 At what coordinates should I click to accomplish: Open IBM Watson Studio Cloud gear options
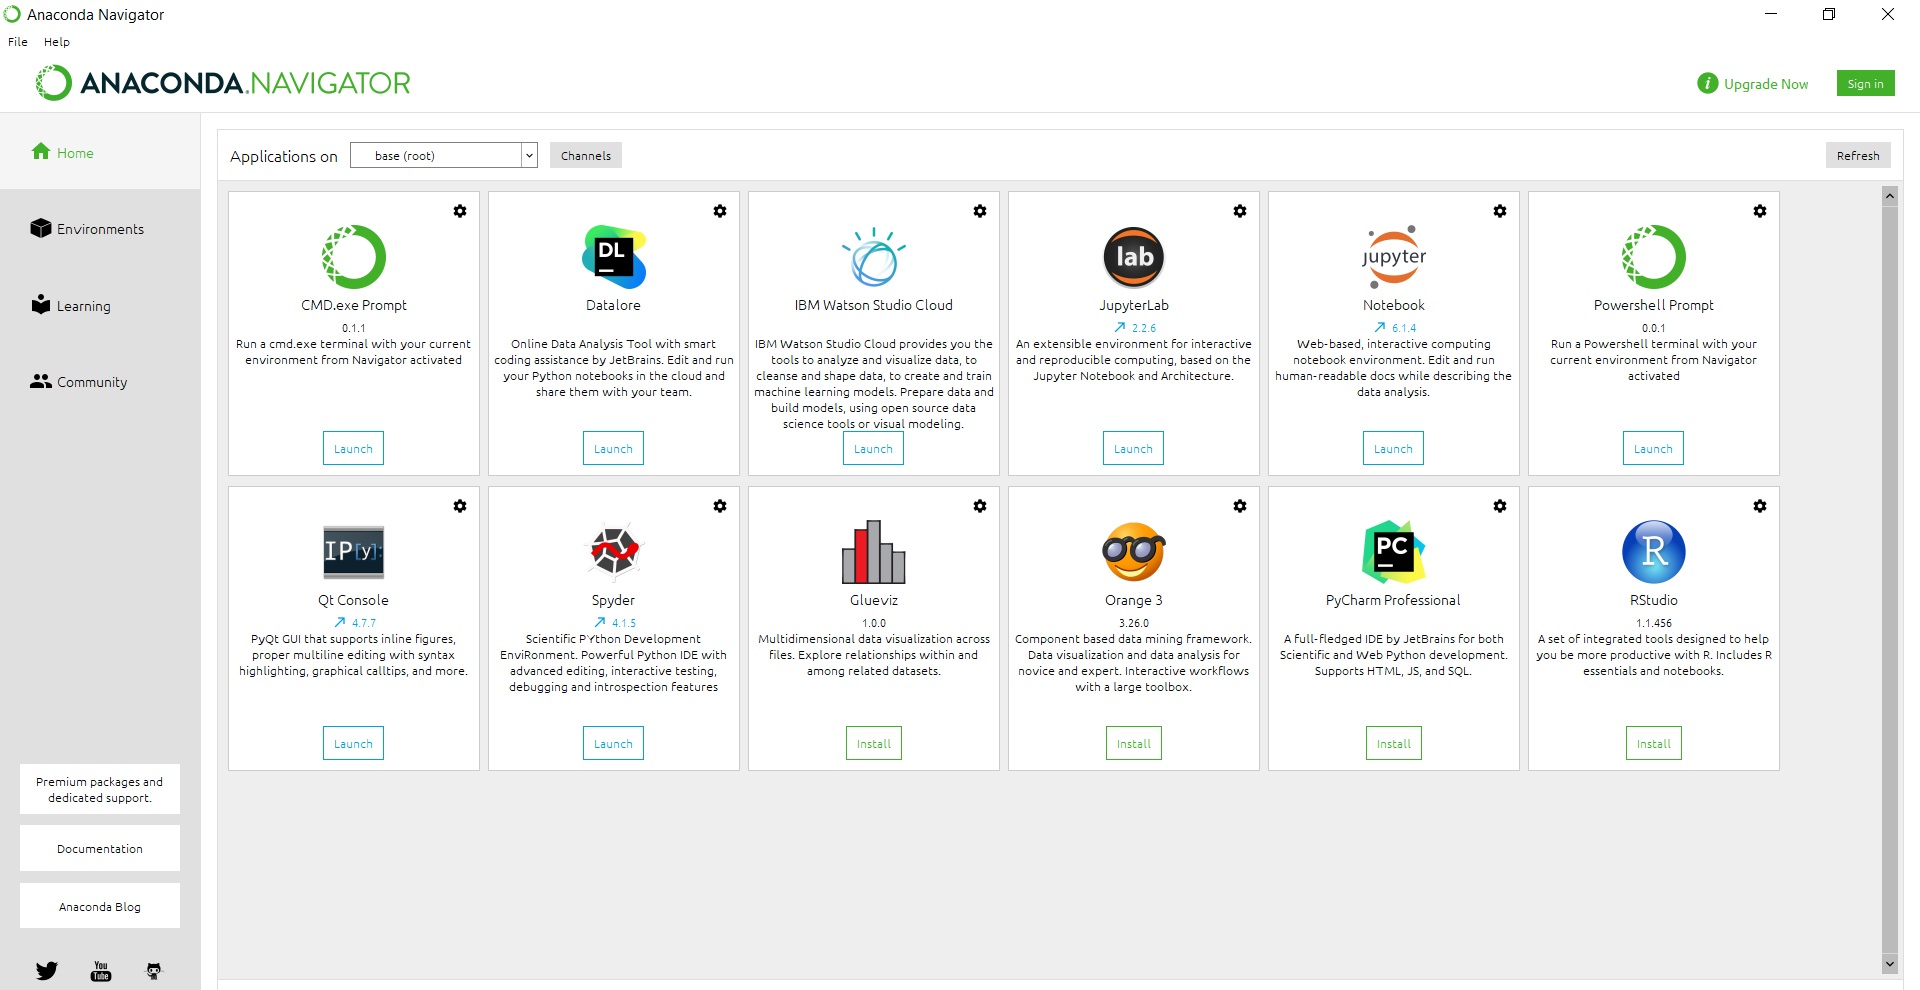coord(980,211)
